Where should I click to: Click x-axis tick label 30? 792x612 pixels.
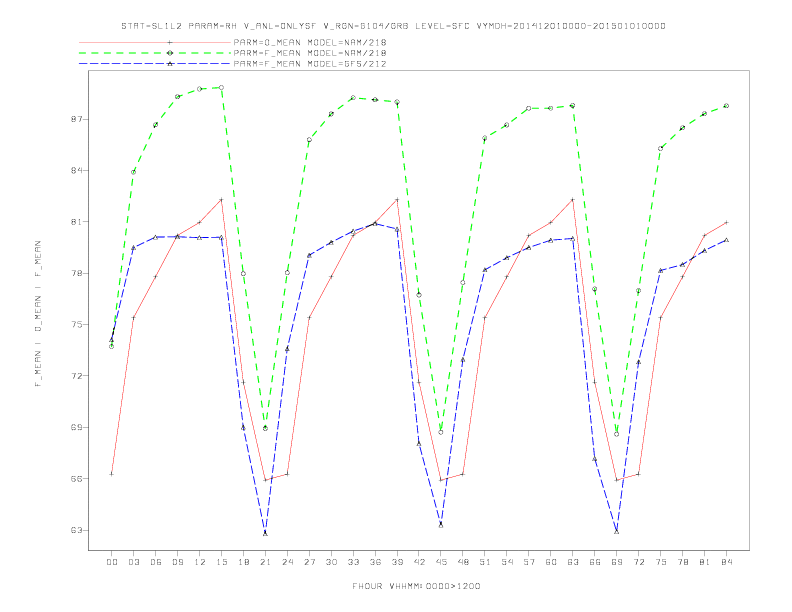pyautogui.click(x=331, y=562)
